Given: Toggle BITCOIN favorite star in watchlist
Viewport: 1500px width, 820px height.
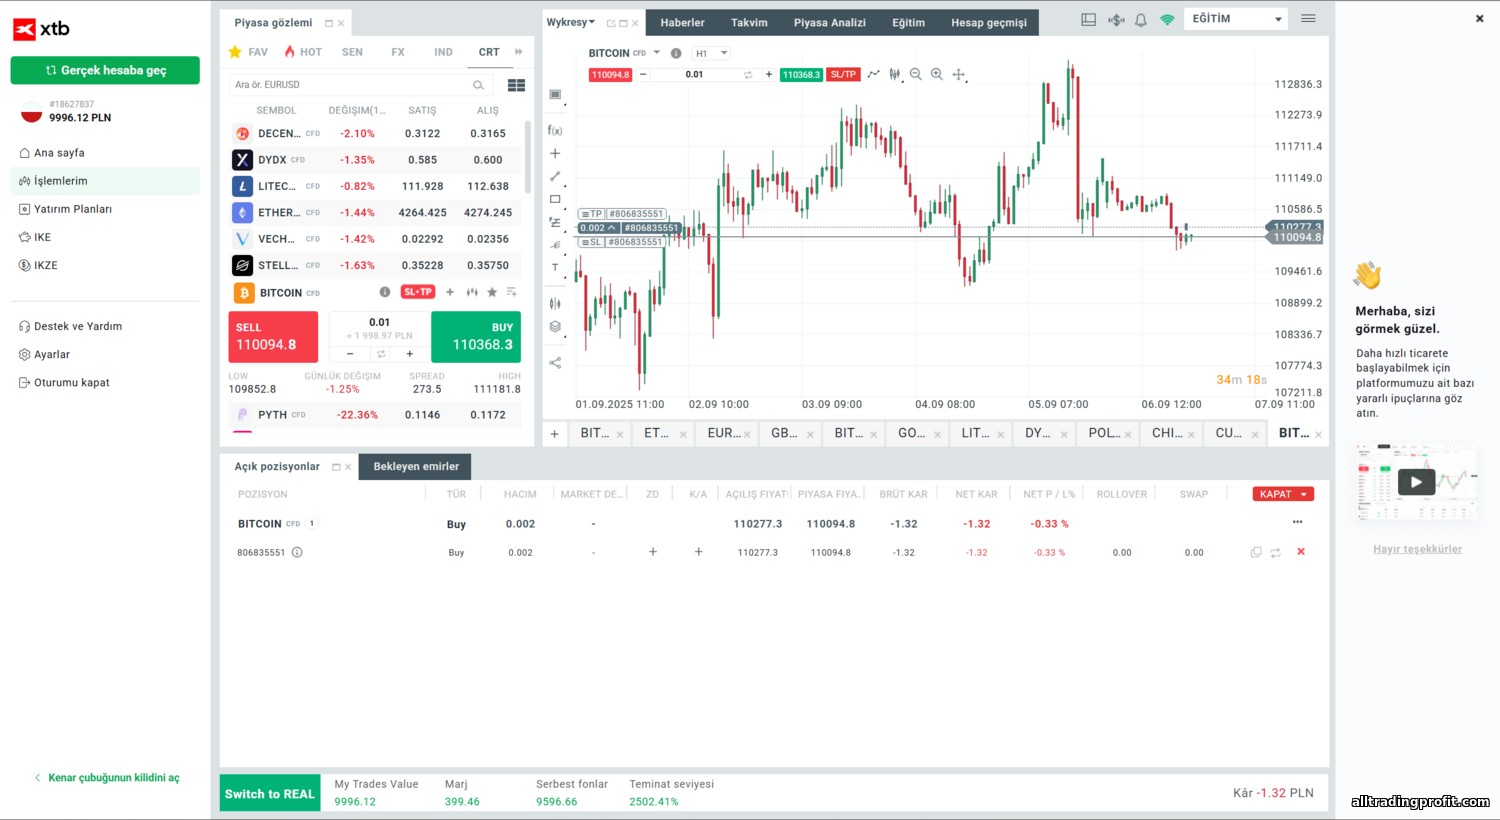Looking at the screenshot, I should 492,292.
